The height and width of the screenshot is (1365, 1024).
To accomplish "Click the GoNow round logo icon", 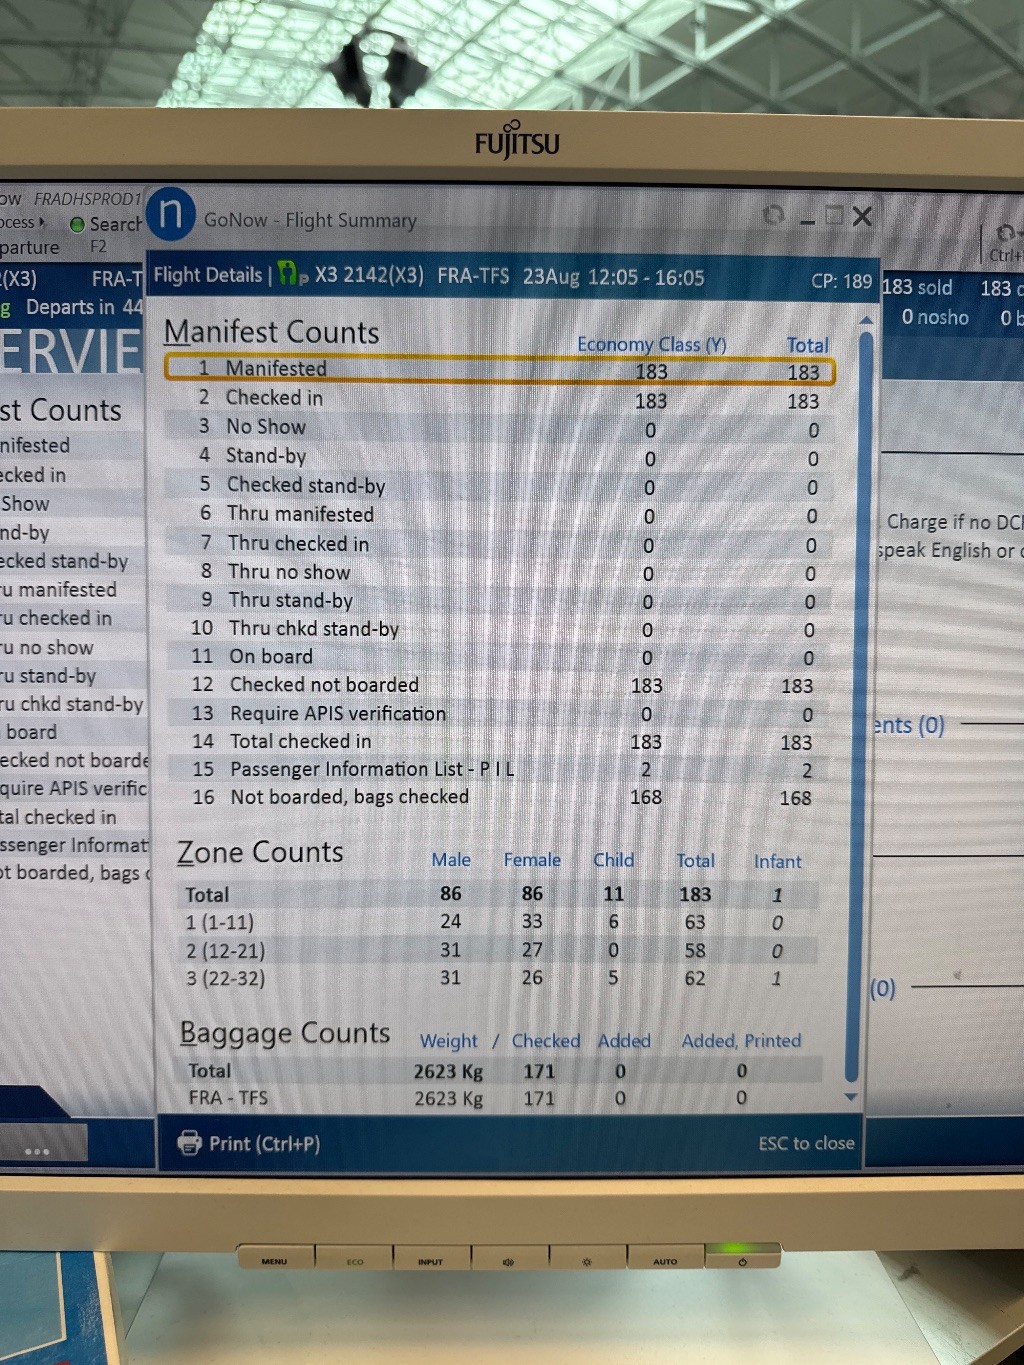I will (x=171, y=214).
